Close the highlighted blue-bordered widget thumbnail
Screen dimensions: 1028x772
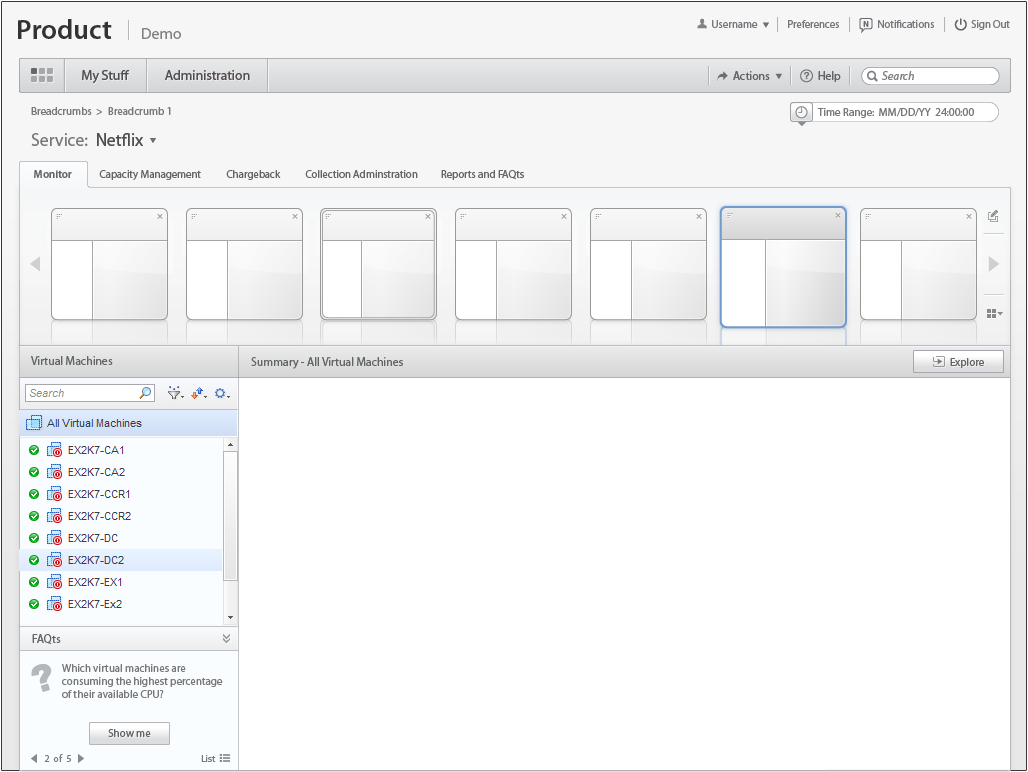click(838, 216)
